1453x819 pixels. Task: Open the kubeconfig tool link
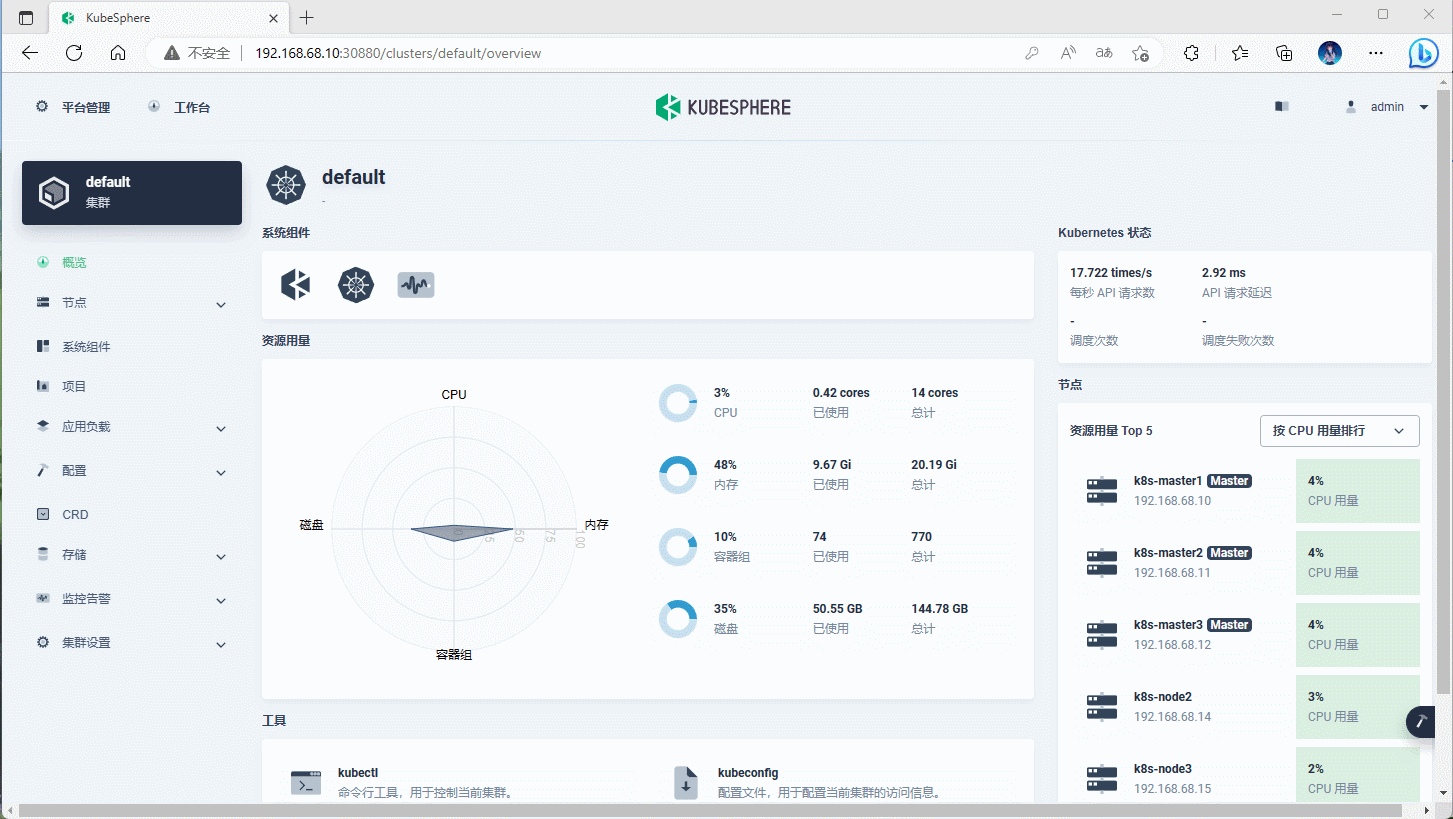click(748, 773)
